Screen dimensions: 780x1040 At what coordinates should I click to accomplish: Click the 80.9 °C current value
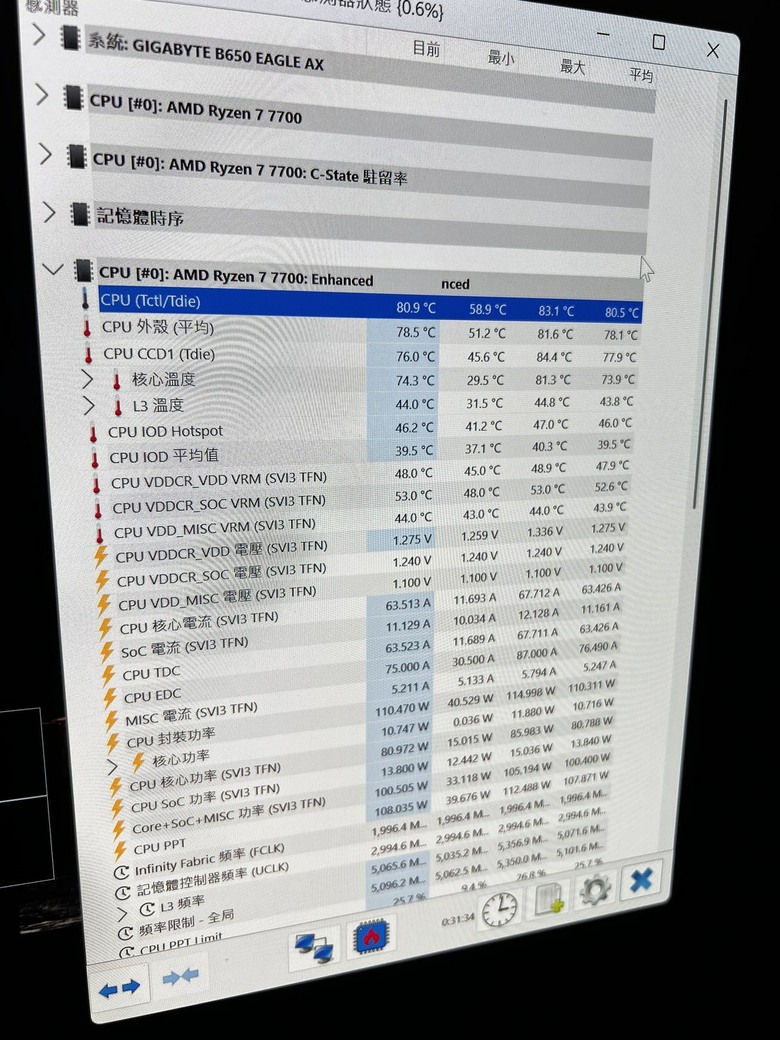tap(416, 308)
